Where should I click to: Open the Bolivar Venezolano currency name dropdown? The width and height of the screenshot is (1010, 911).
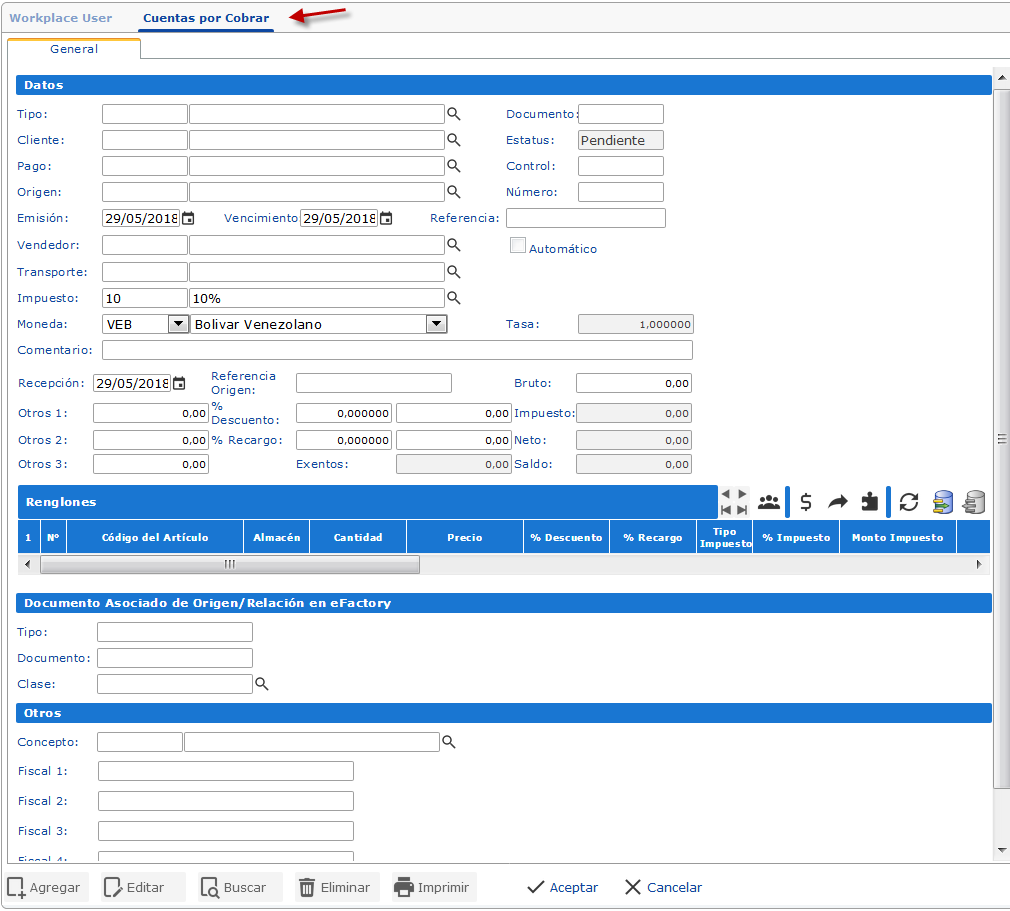436,324
